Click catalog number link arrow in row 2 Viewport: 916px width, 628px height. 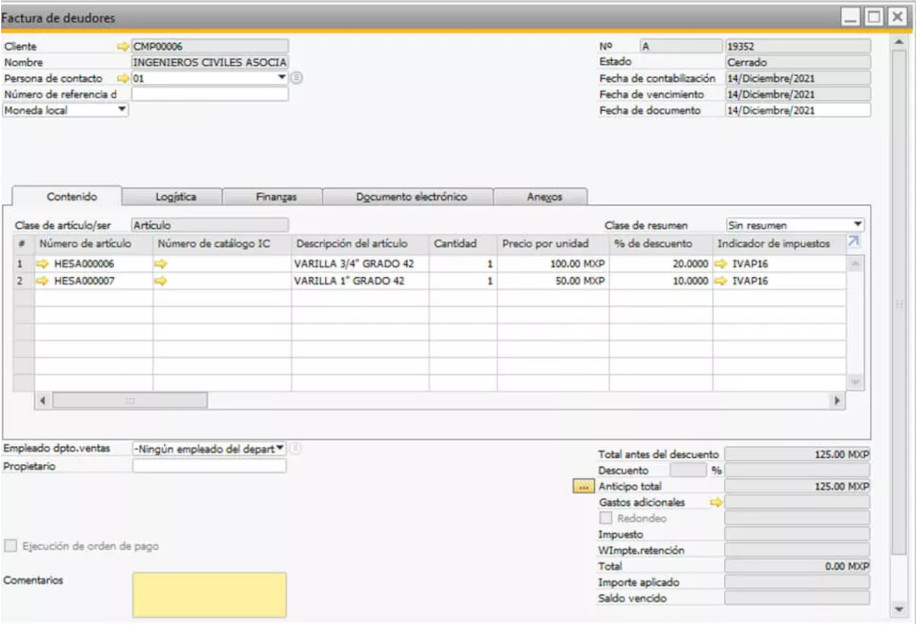tap(161, 282)
